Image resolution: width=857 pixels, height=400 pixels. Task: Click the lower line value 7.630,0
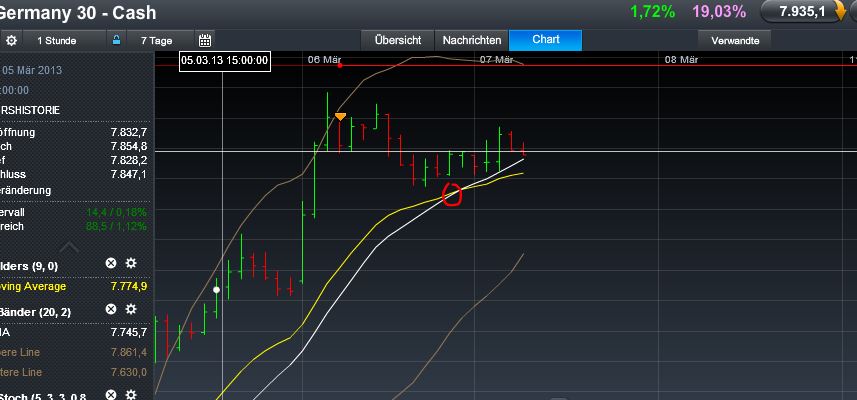[x=128, y=372]
